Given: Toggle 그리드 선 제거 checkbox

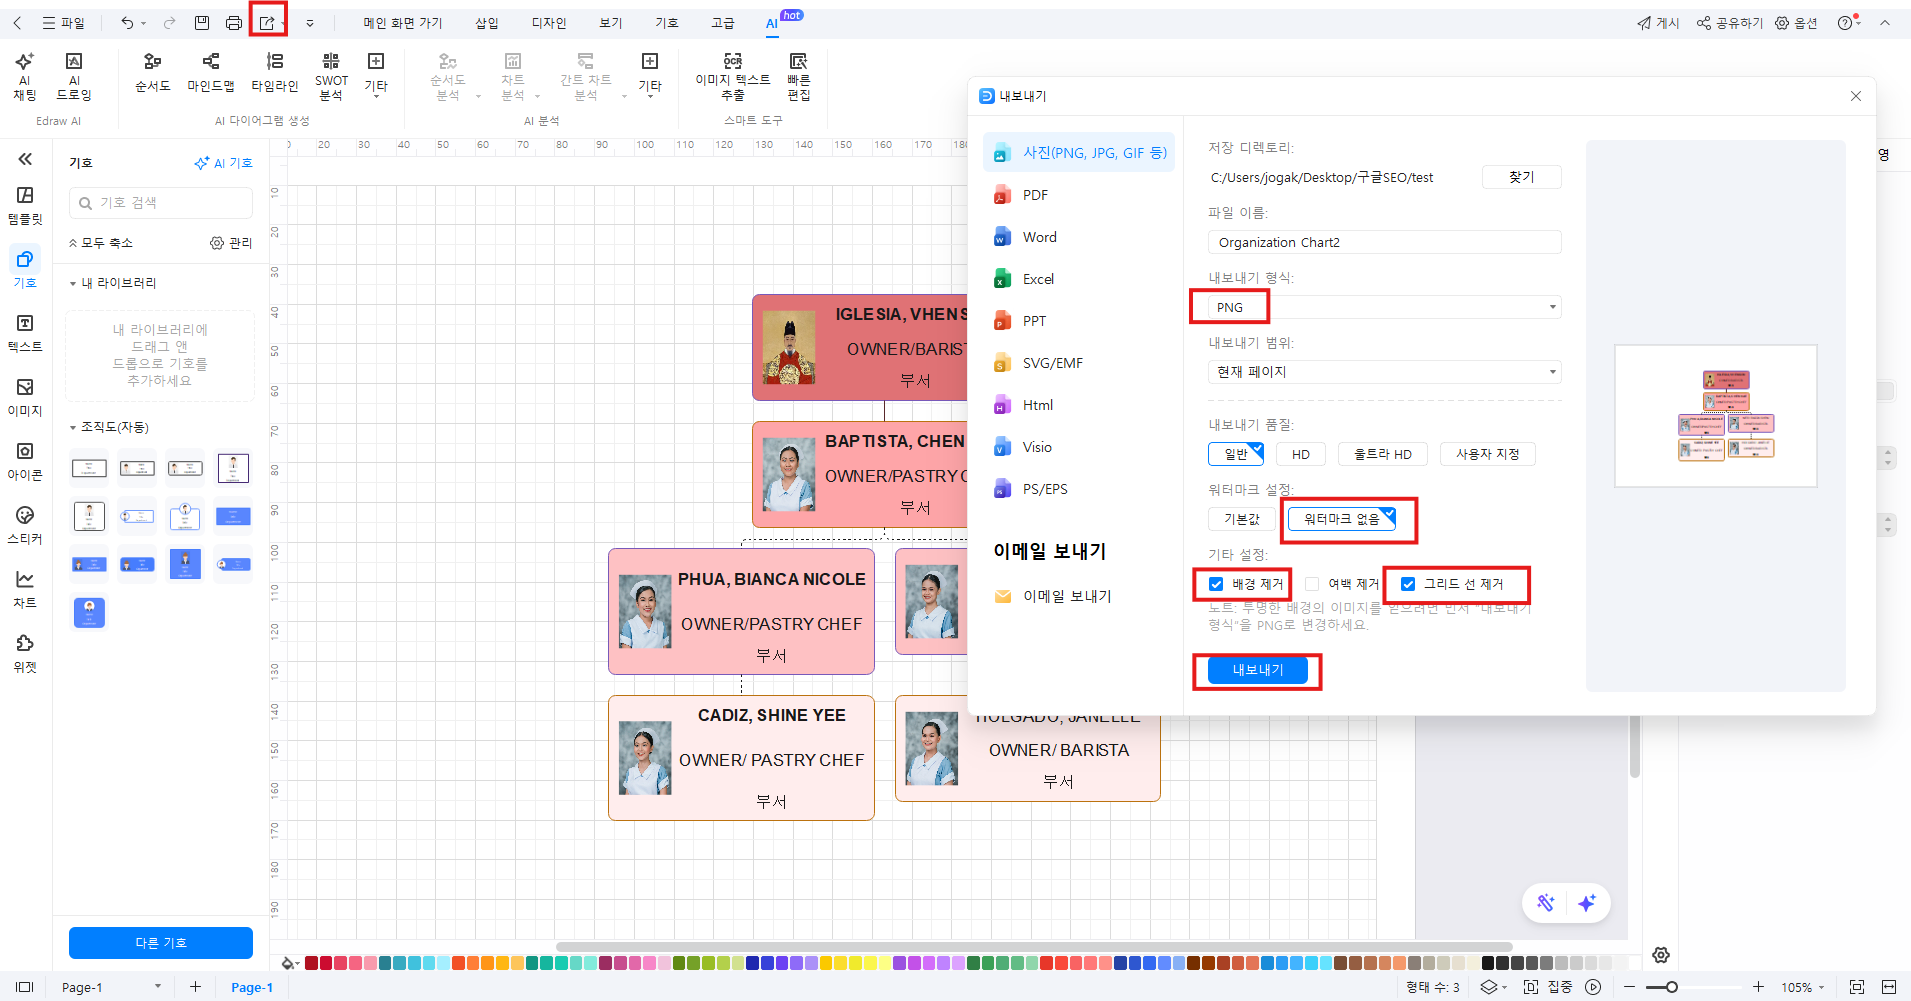Looking at the screenshot, I should coord(1408,584).
